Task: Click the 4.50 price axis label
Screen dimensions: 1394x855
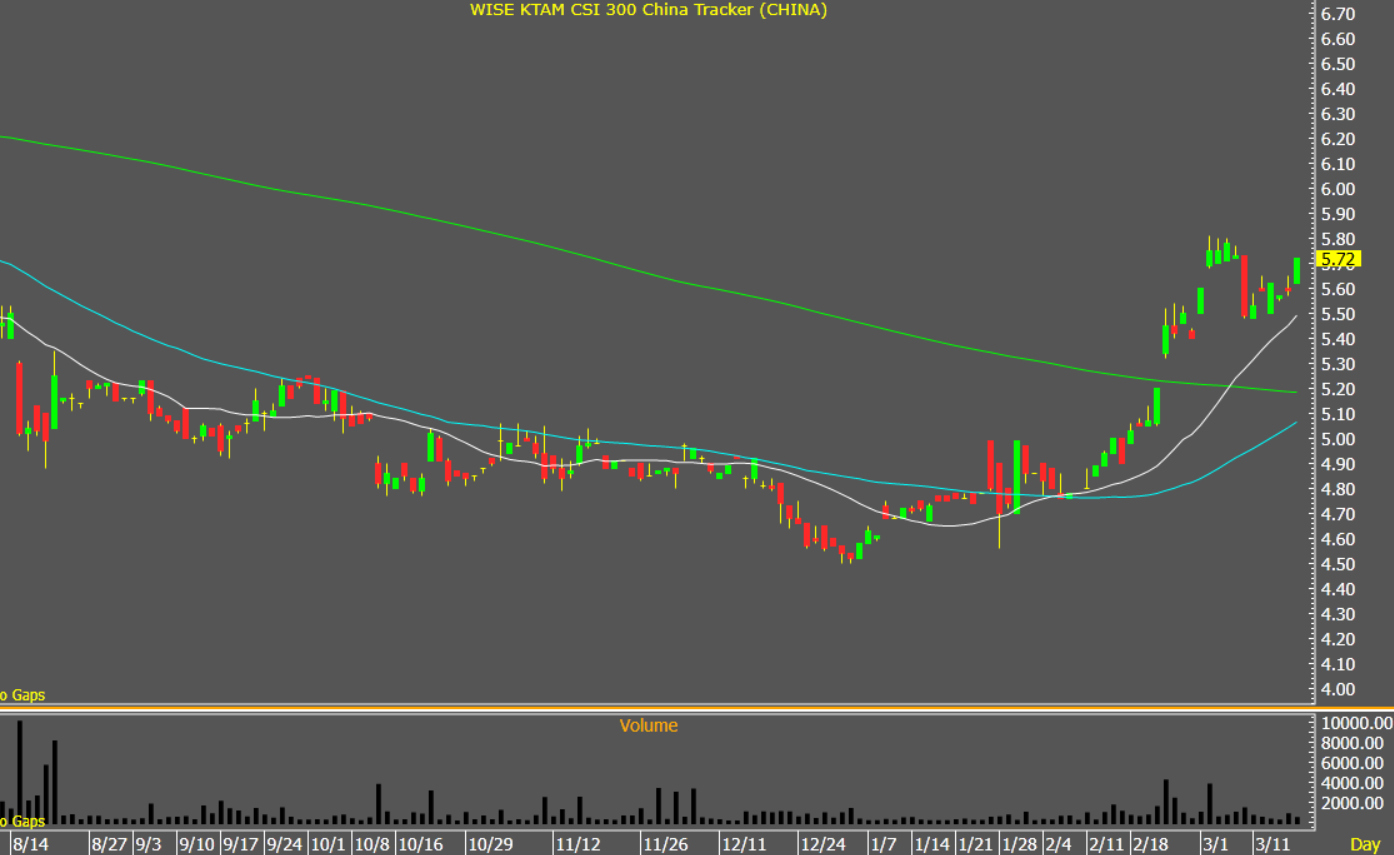Action: coord(1338,564)
